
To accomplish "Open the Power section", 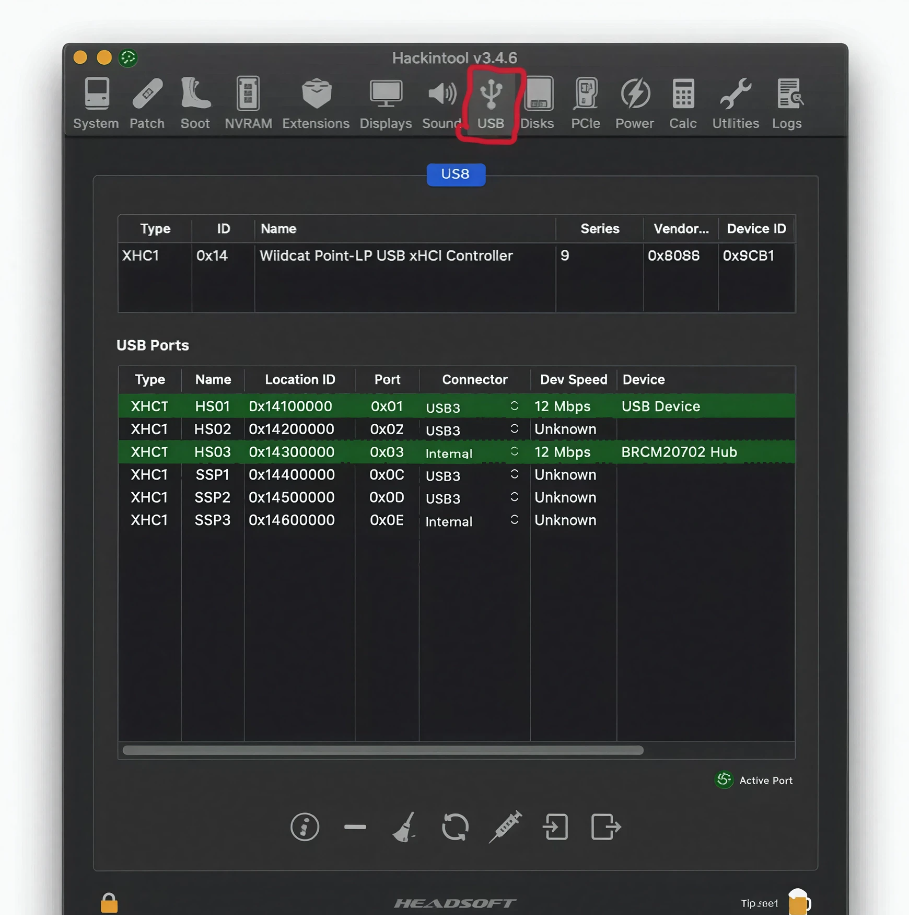I will [635, 103].
